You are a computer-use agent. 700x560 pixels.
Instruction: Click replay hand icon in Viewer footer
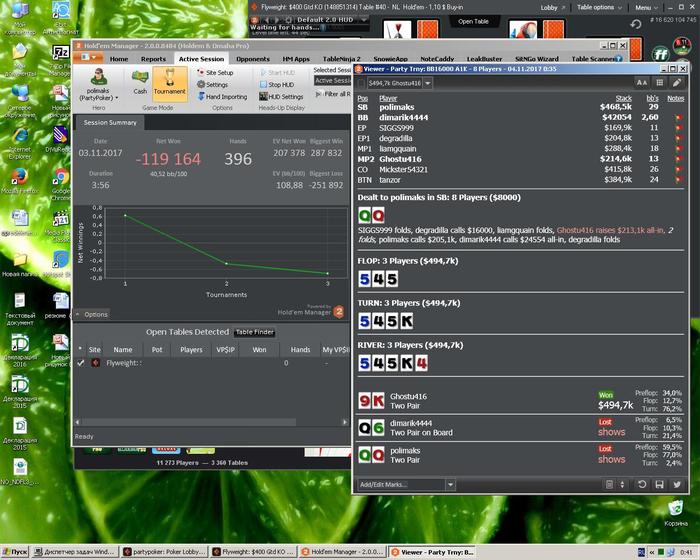pos(642,485)
